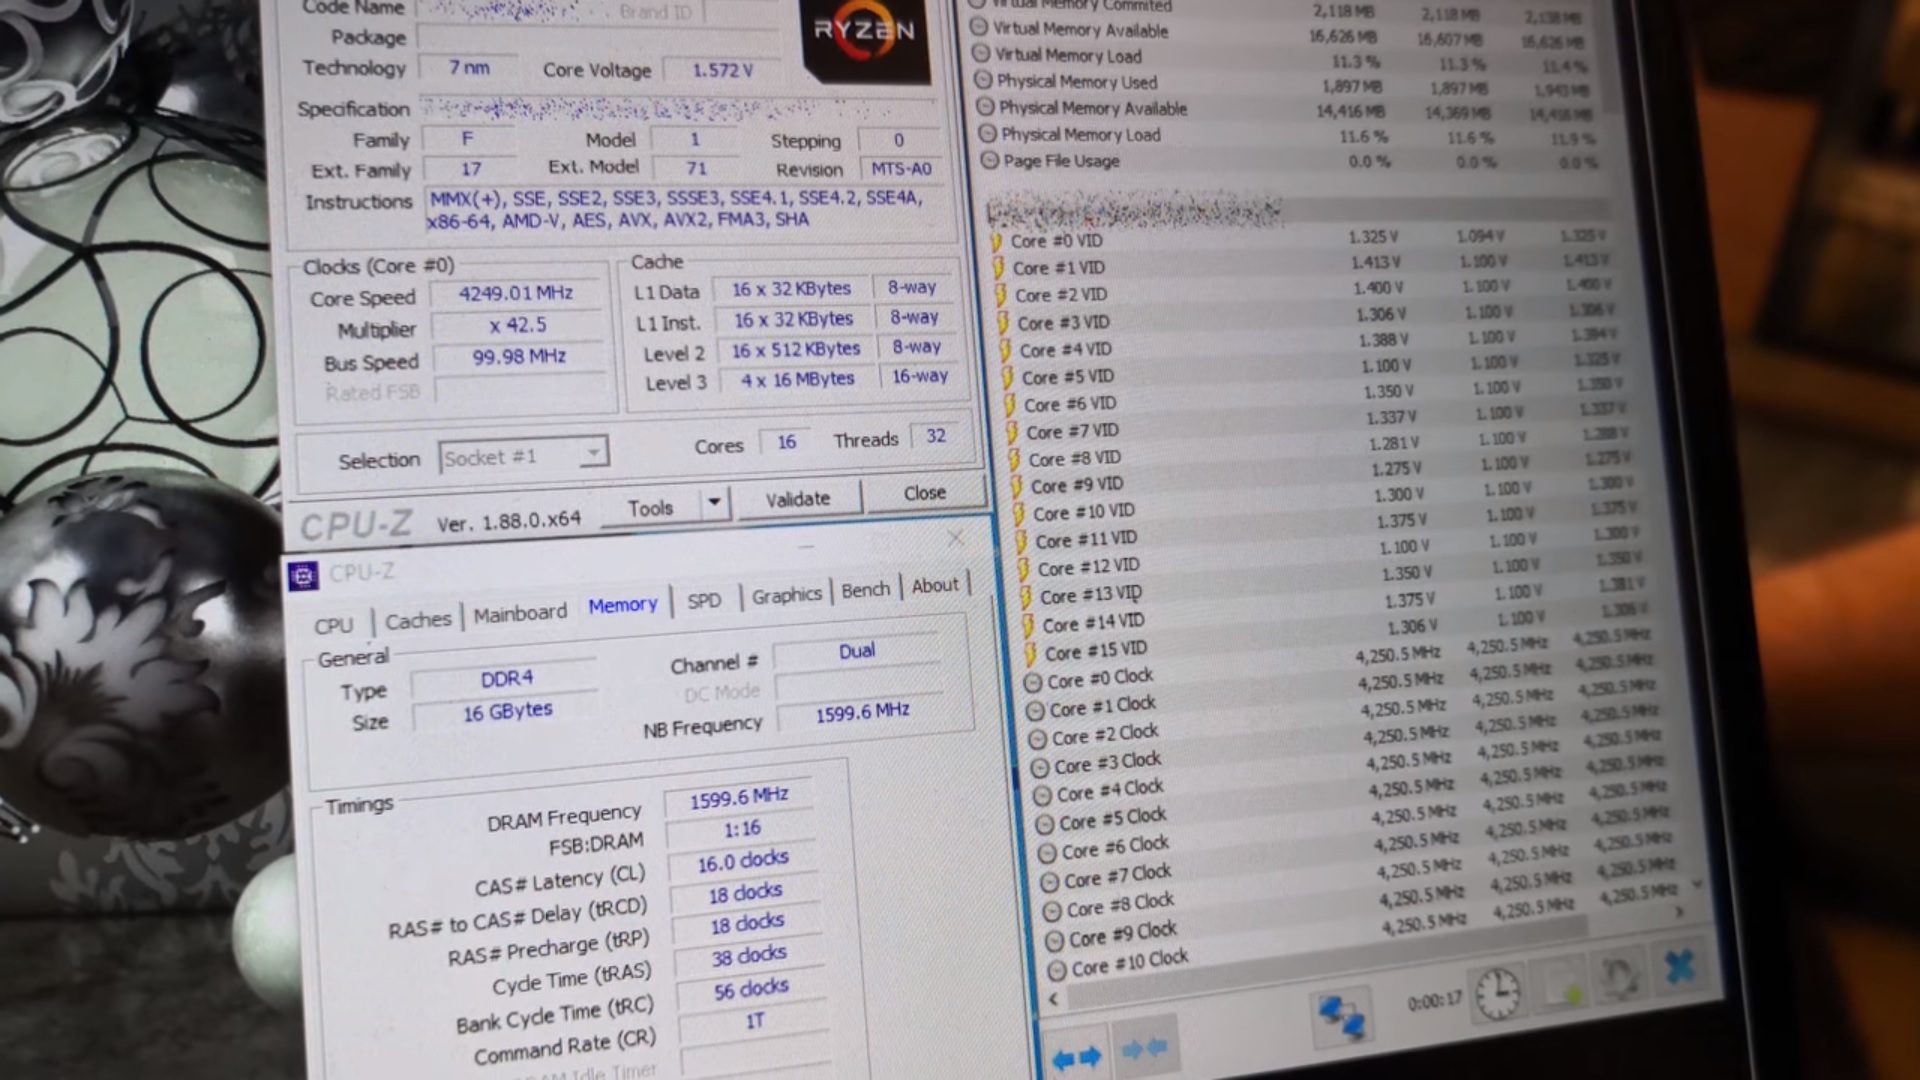
Task: Click the clock reset timer icon
Action: coord(1497,995)
